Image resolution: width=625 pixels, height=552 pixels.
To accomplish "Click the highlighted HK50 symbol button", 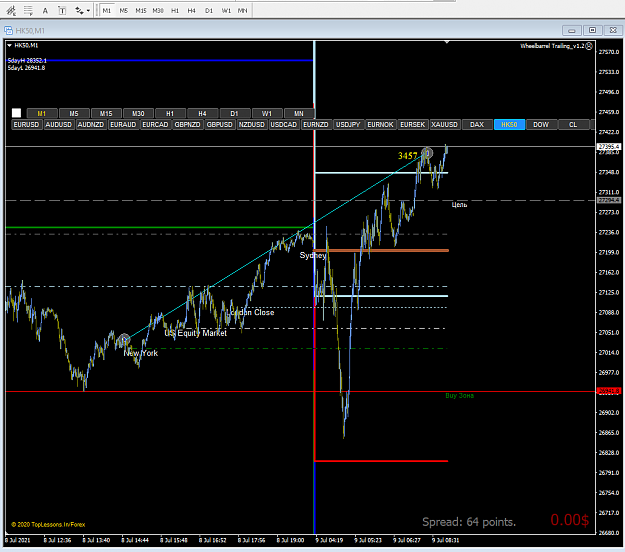I will pyautogui.click(x=509, y=125).
